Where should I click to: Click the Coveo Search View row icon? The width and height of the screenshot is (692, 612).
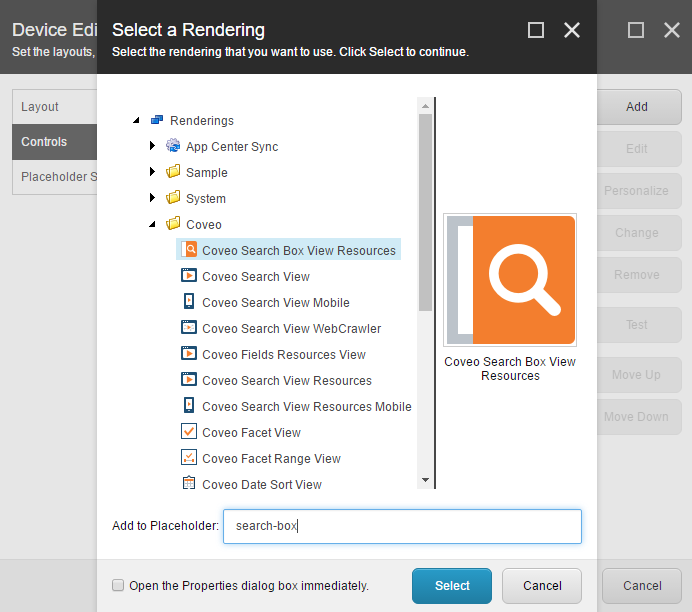click(189, 276)
